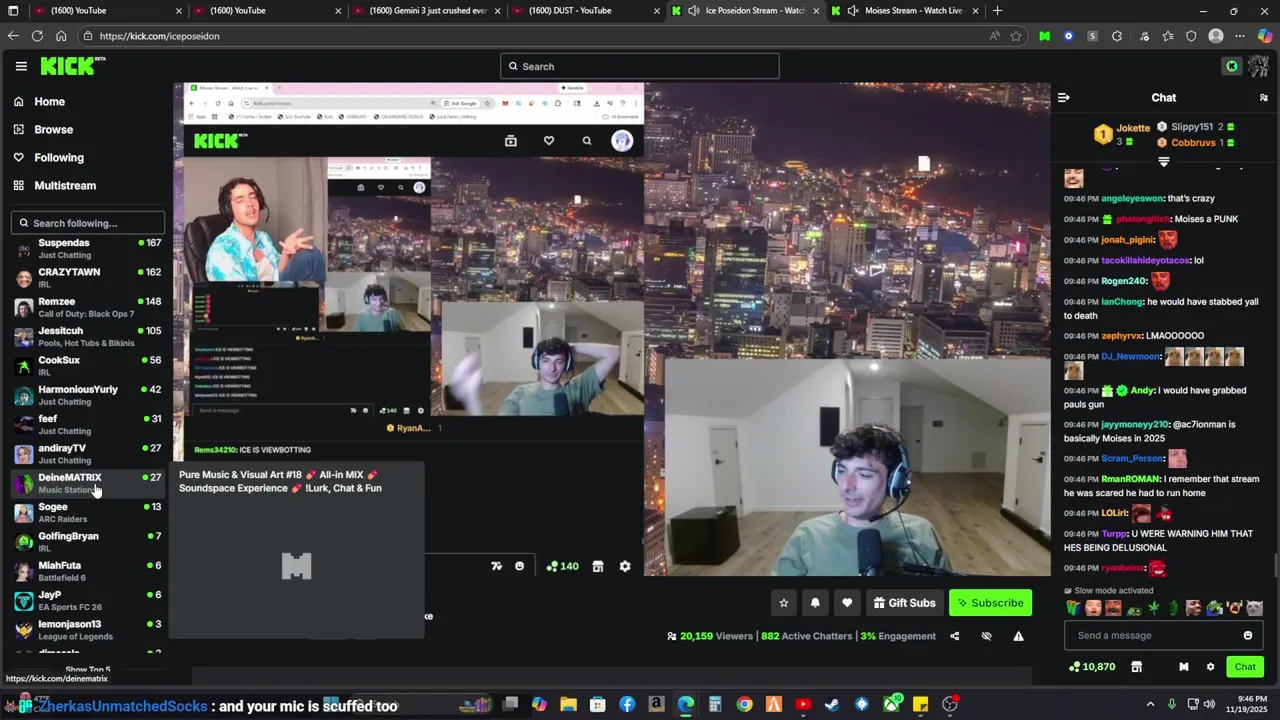1280x720 pixels.
Task: Open CookSux channel in sidebar
Action: click(88, 365)
